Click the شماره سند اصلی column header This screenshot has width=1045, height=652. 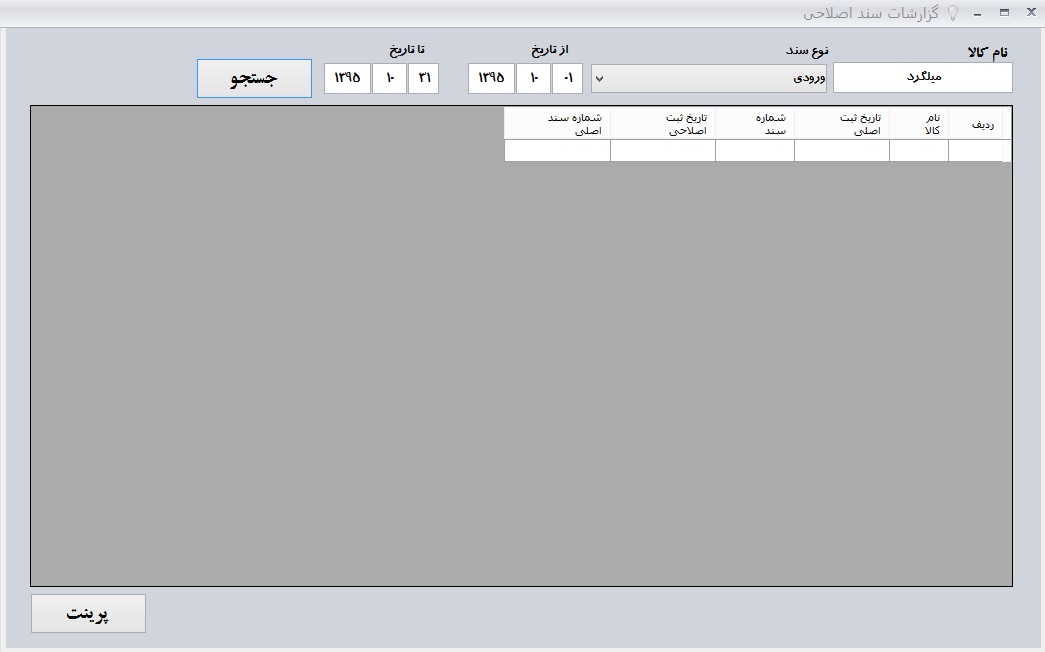pyautogui.click(x=558, y=124)
